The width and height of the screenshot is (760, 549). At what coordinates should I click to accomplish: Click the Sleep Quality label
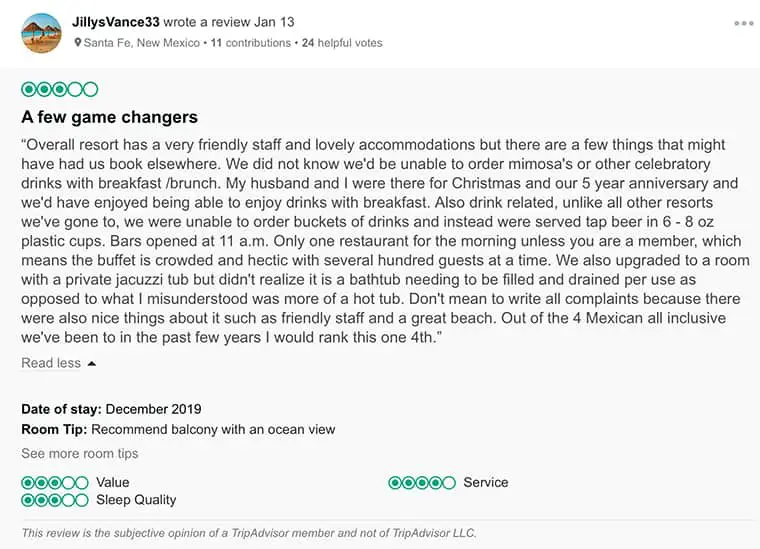coord(136,500)
